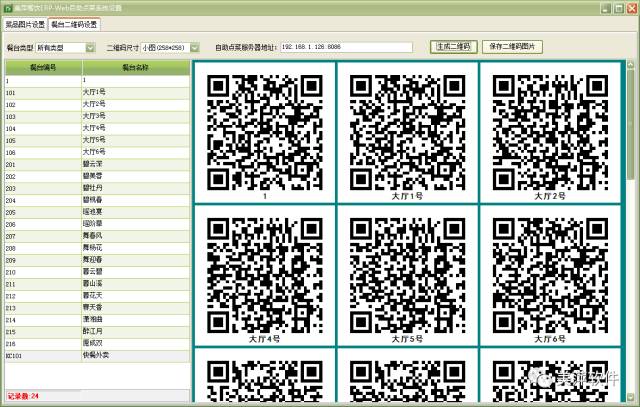Select the QR code for 大厅4号
The image size is (640, 407).
coord(264,273)
